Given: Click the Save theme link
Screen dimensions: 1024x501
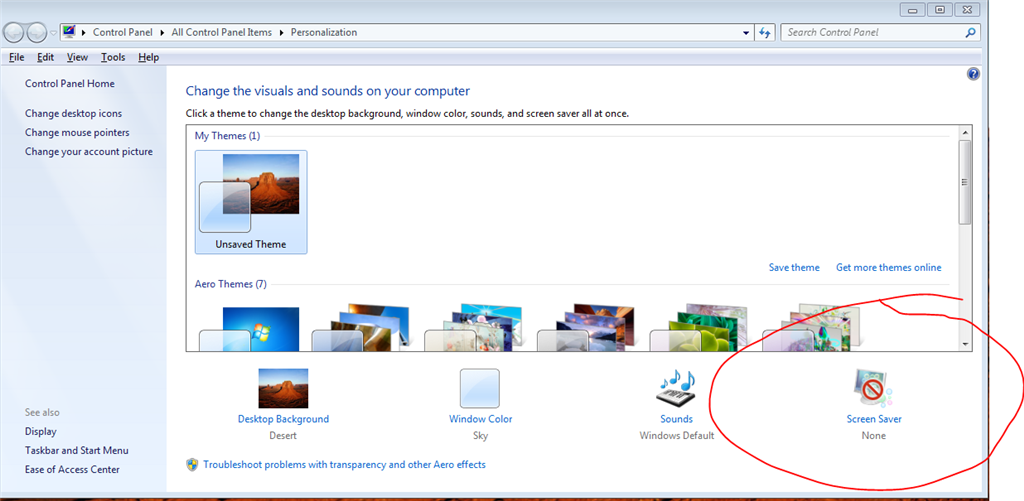Looking at the screenshot, I should (x=794, y=267).
